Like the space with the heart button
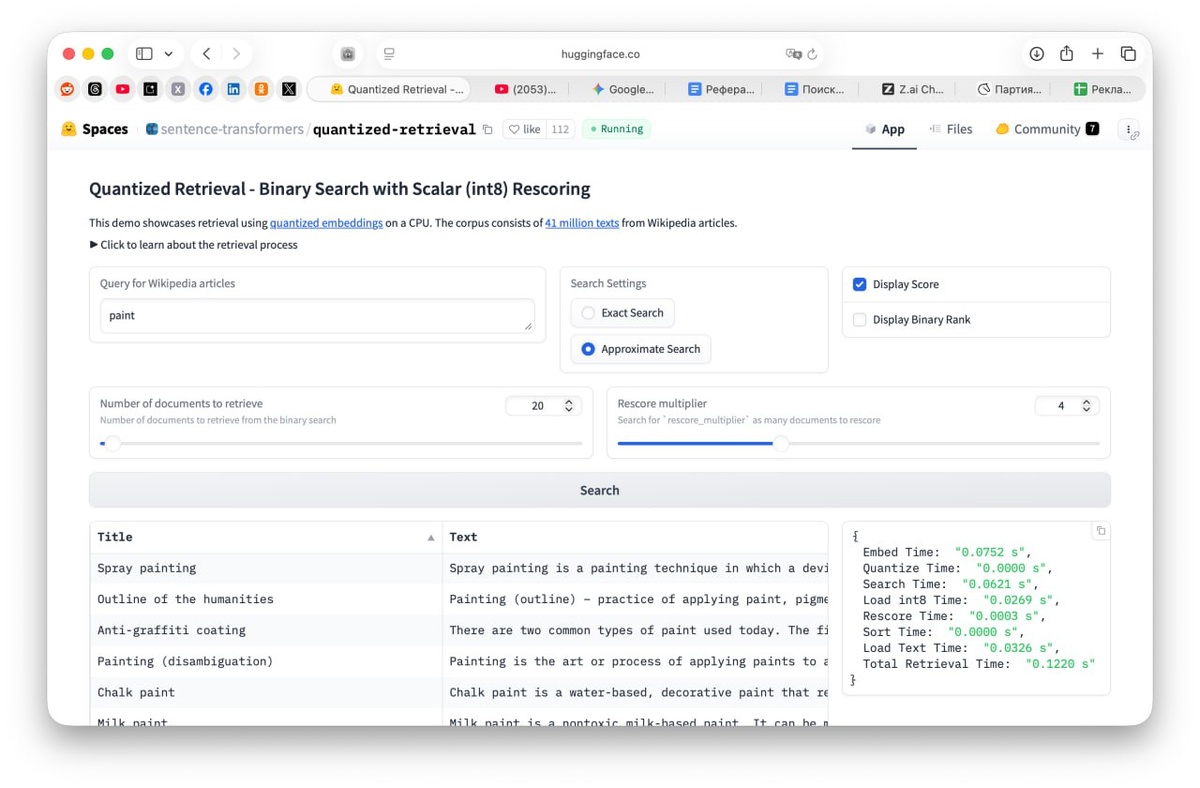Viewport: 1200px width, 788px height. [524, 129]
